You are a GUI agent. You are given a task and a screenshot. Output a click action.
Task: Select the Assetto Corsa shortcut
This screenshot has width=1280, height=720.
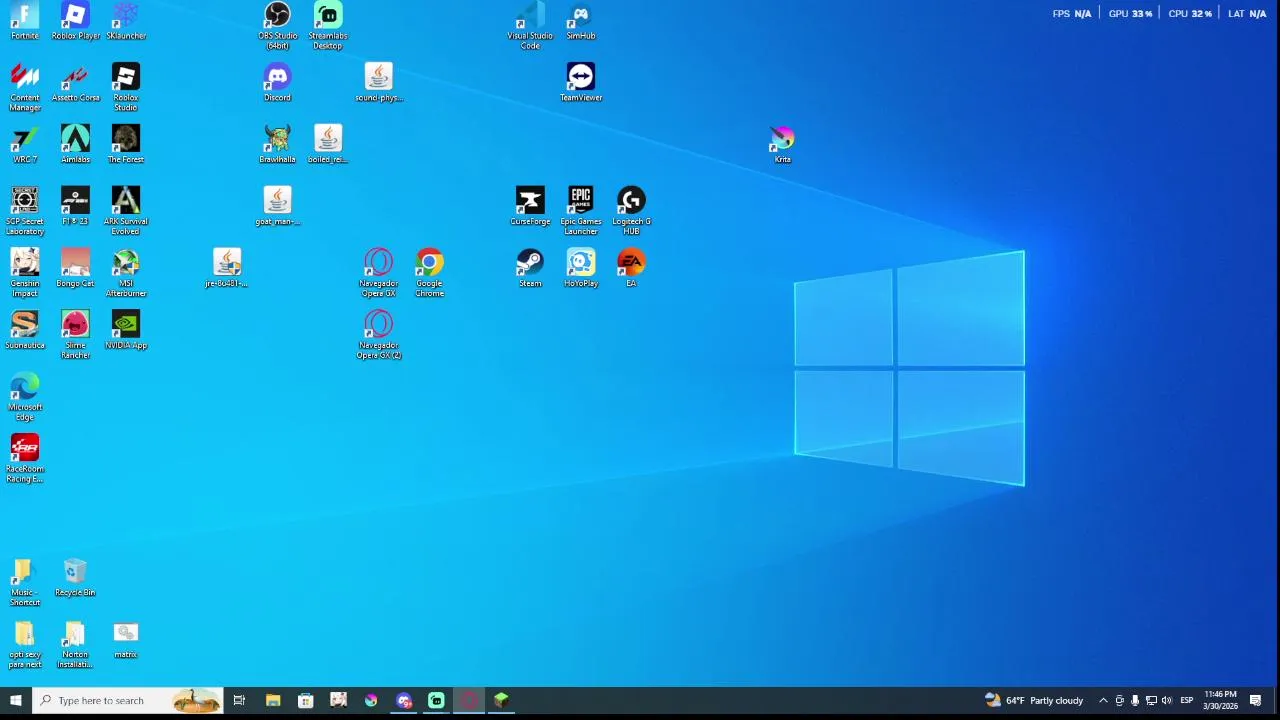pyautogui.click(x=75, y=83)
